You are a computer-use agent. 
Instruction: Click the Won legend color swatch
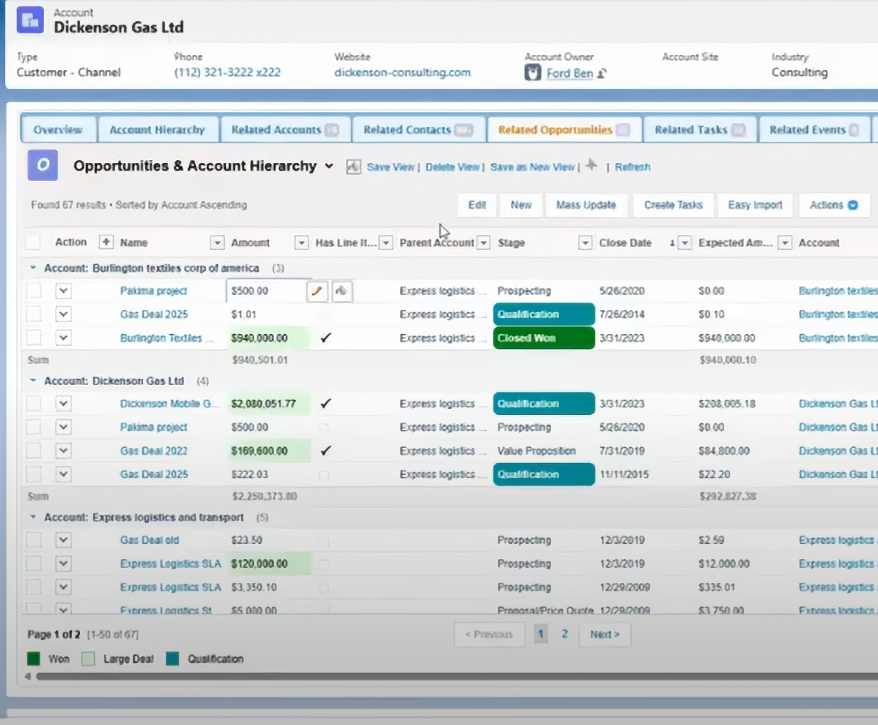pos(34,659)
